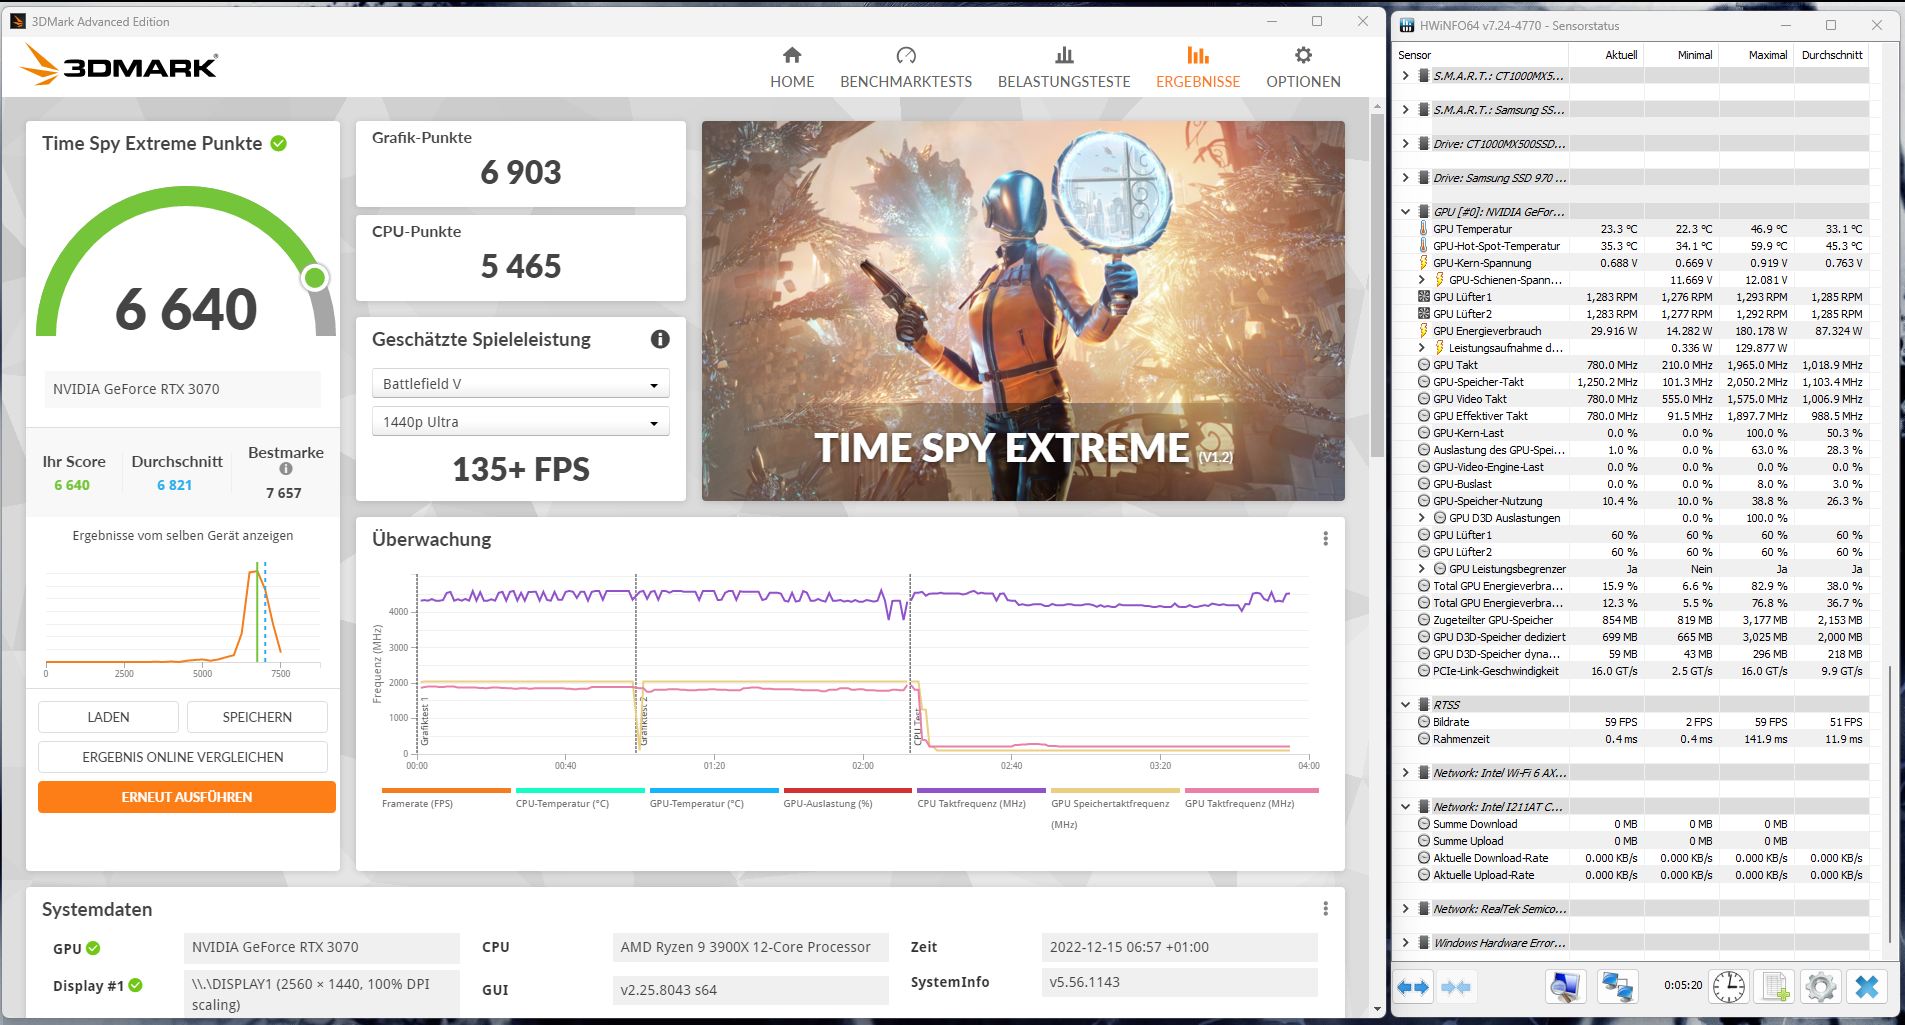Screen dimensions: 1905x1025
Task: Click the orange ERNEUT AUSFÜHREN button
Action: click(187, 797)
